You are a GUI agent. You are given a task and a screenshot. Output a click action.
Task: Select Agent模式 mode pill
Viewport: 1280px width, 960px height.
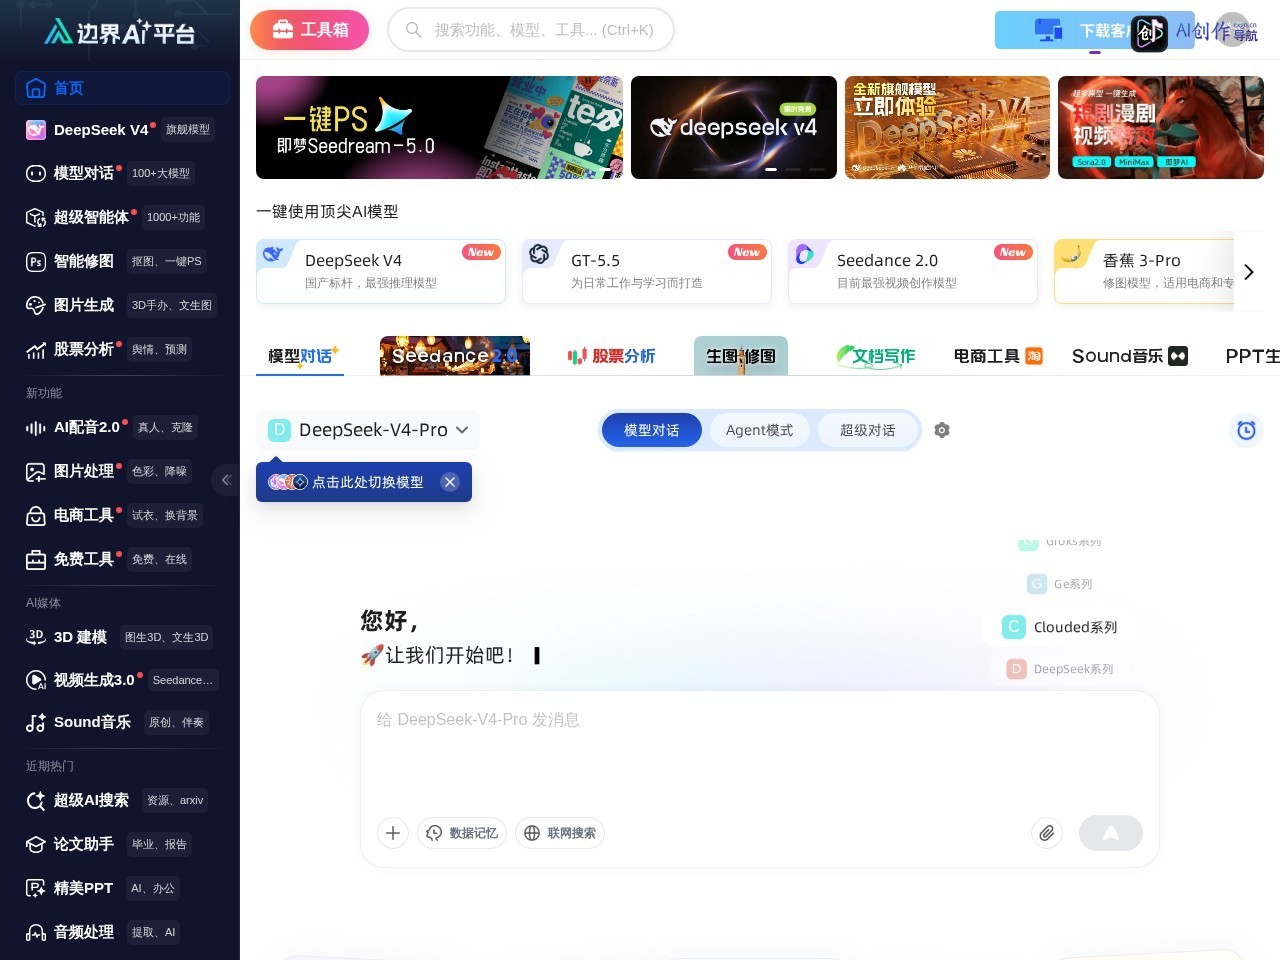click(759, 430)
